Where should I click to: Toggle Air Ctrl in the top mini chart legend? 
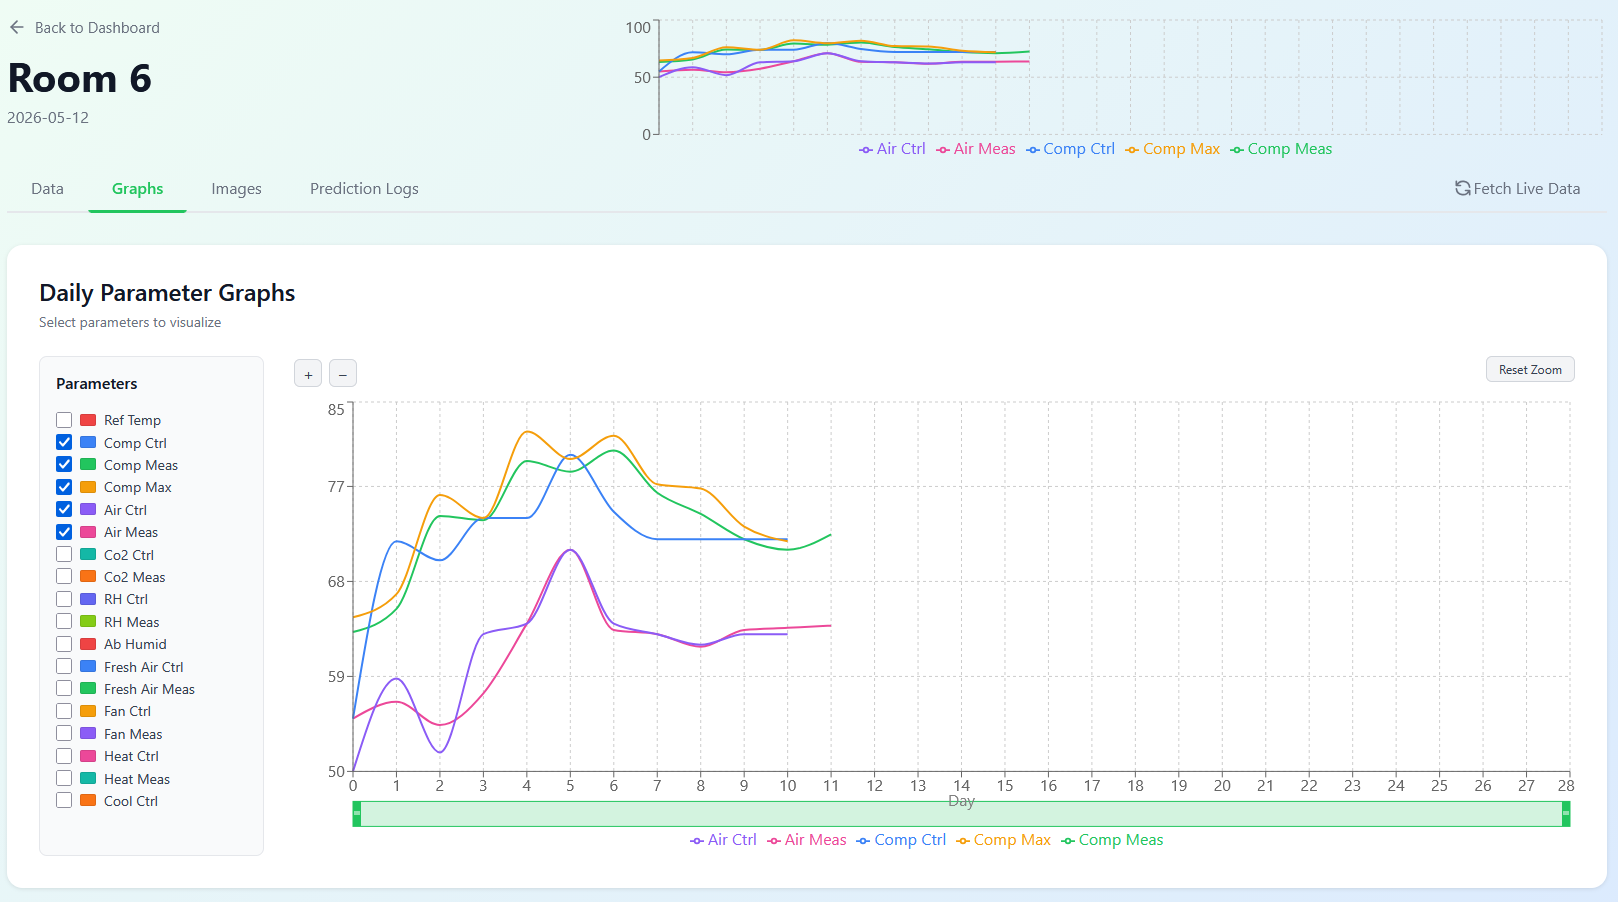pos(892,149)
